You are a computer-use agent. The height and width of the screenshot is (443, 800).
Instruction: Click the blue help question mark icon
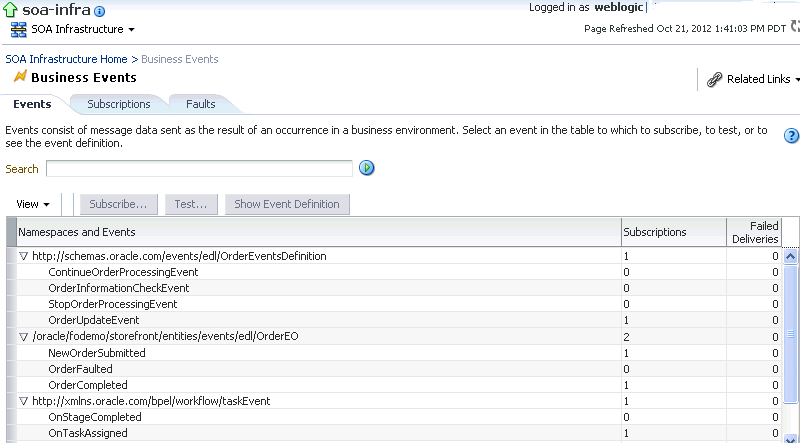click(x=791, y=135)
